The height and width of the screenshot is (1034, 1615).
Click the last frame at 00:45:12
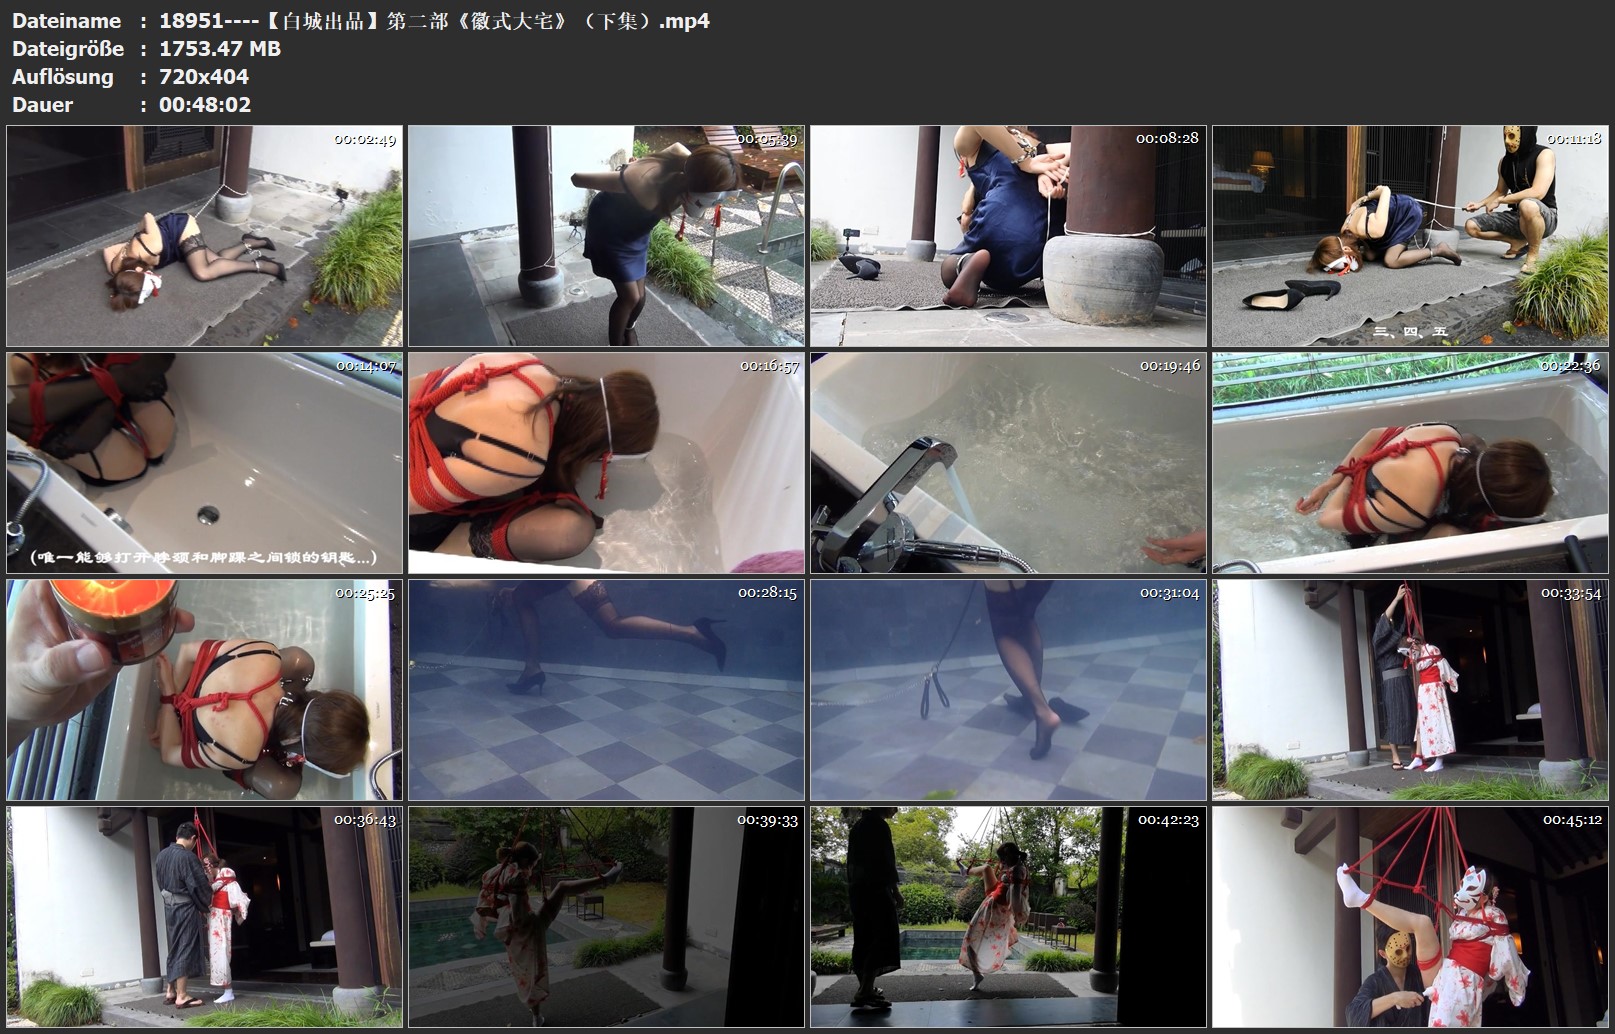coord(1410,917)
